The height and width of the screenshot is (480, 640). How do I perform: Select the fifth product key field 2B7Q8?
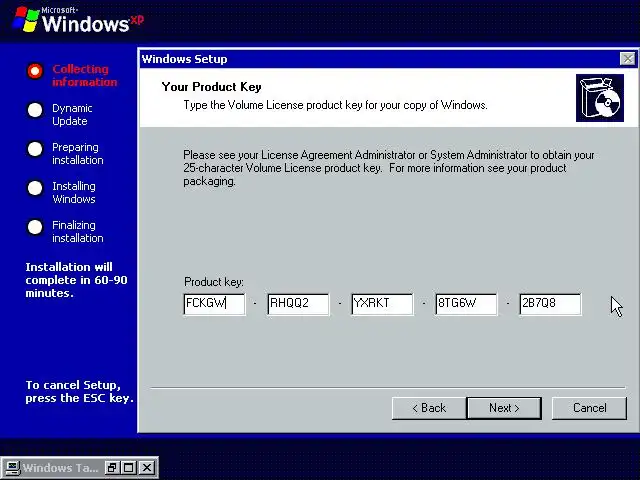coord(551,304)
